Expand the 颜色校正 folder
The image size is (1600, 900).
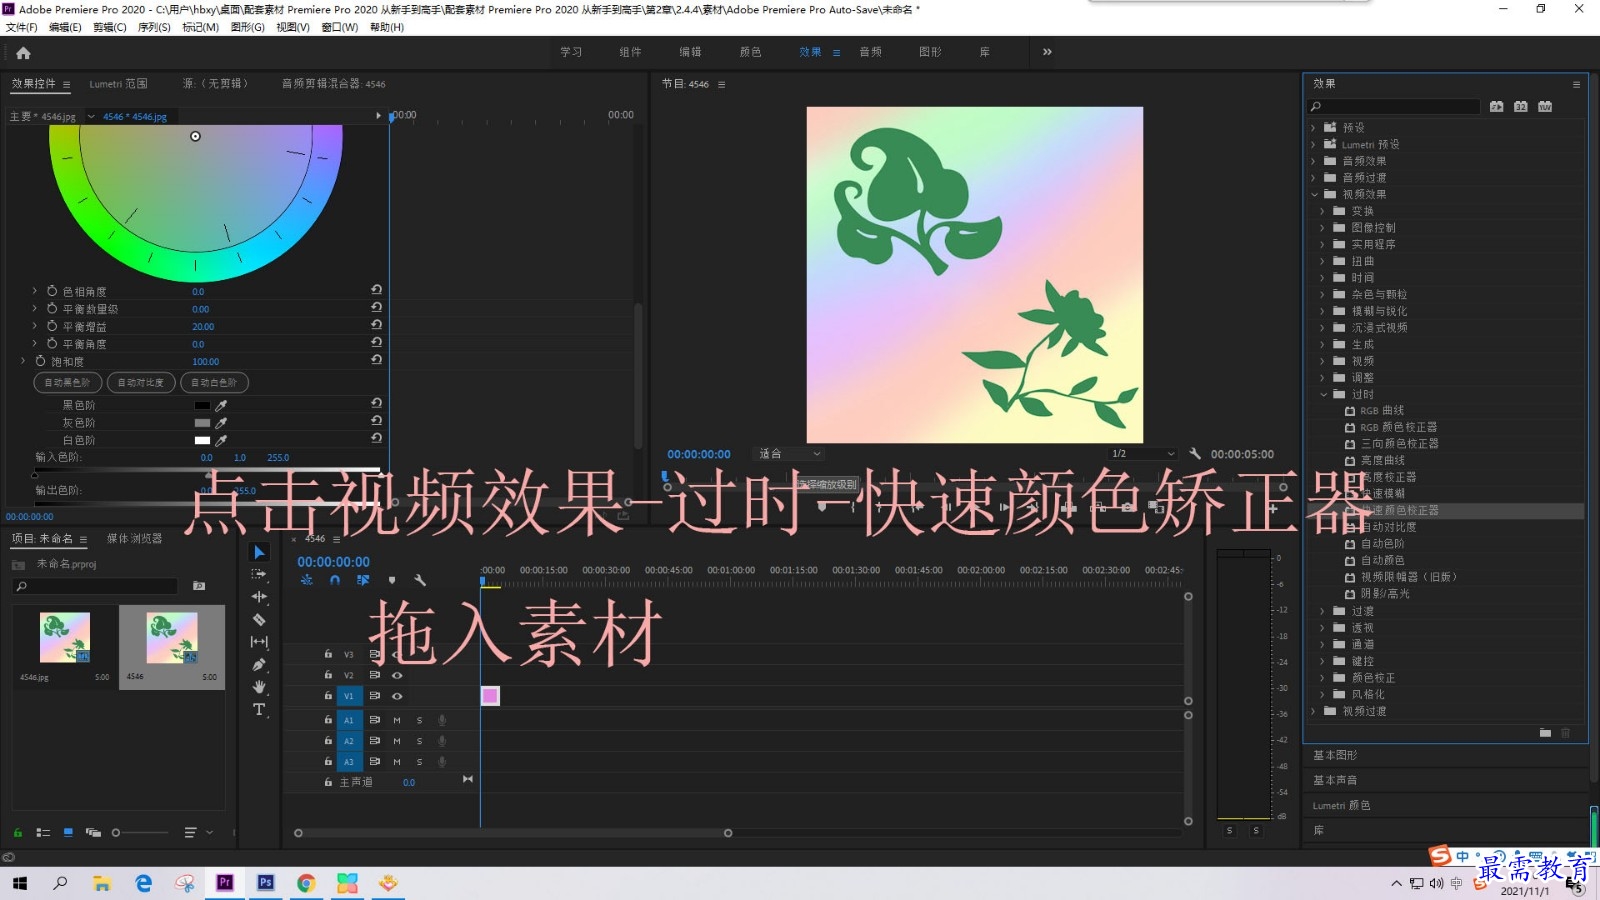point(1323,677)
